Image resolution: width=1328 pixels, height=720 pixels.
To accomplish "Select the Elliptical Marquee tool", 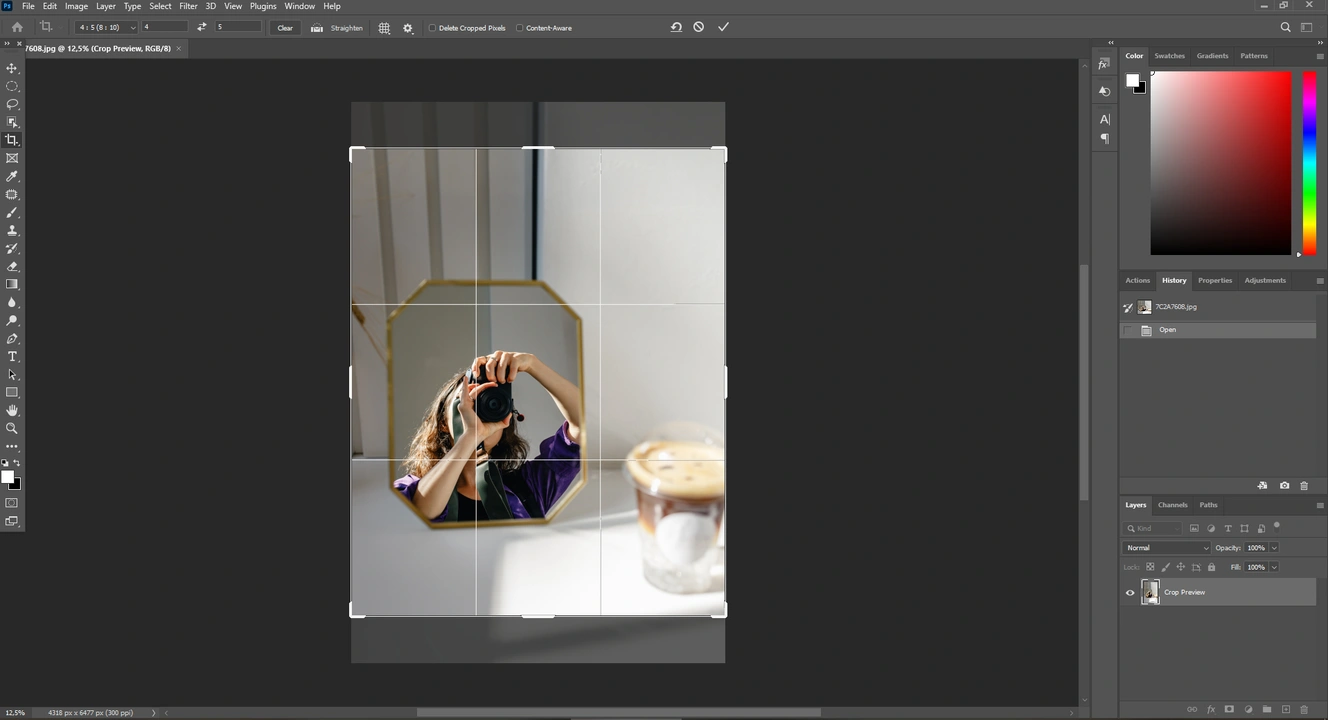I will (x=12, y=86).
